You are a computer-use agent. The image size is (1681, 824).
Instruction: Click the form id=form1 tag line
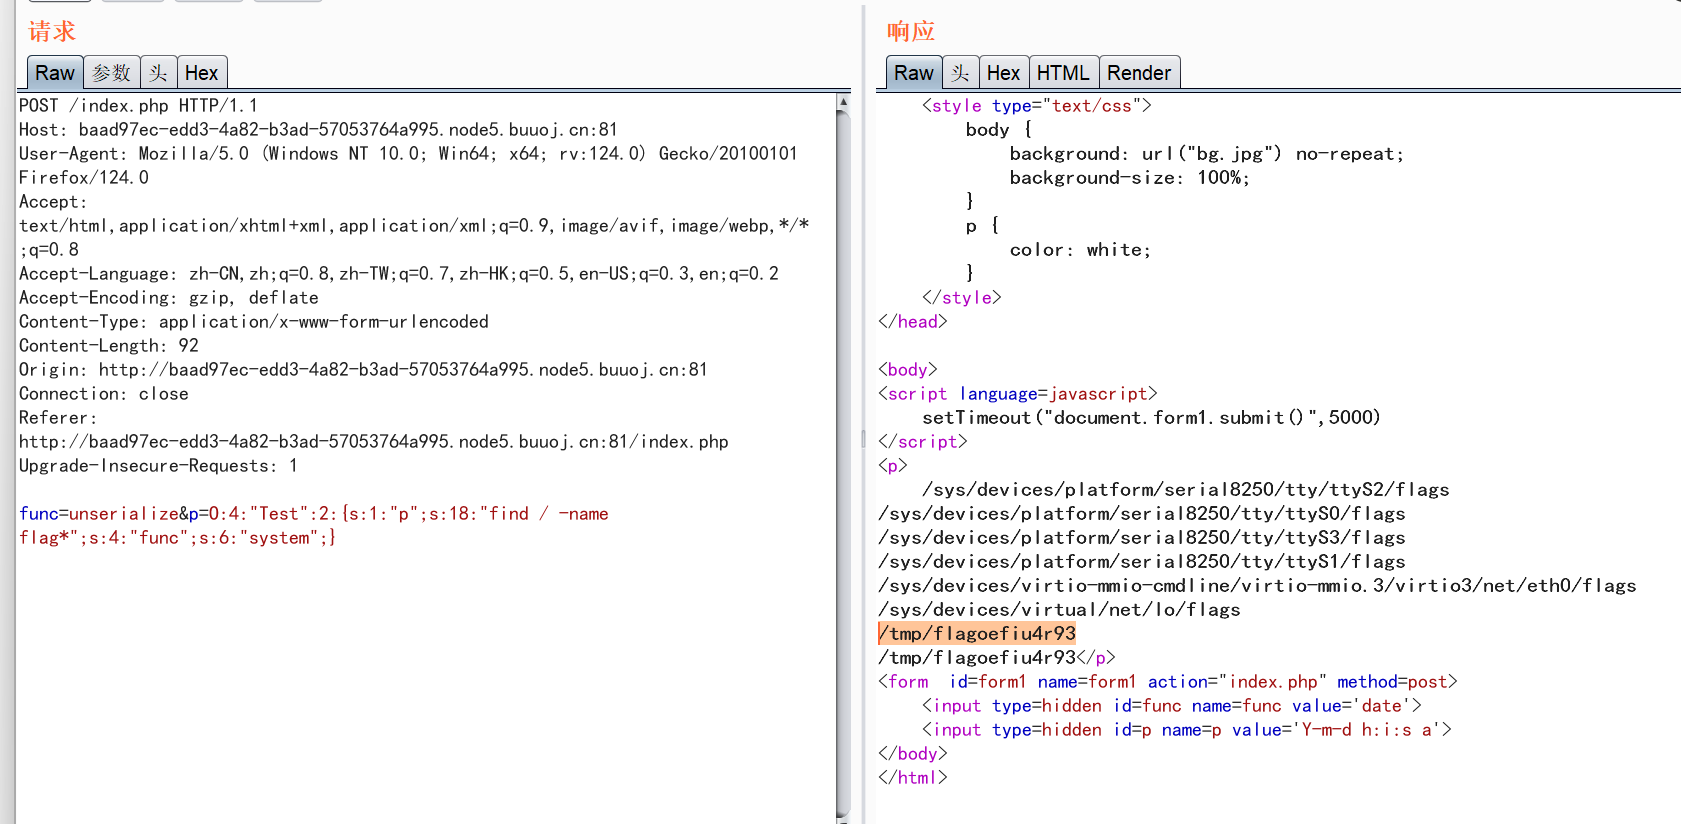click(1168, 681)
